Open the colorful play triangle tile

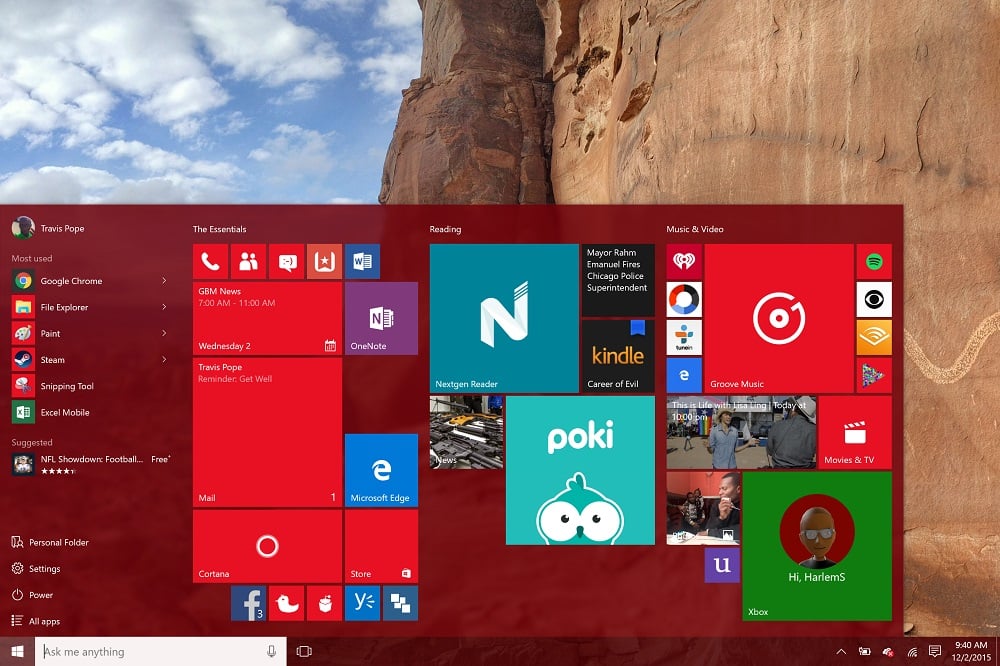point(874,375)
